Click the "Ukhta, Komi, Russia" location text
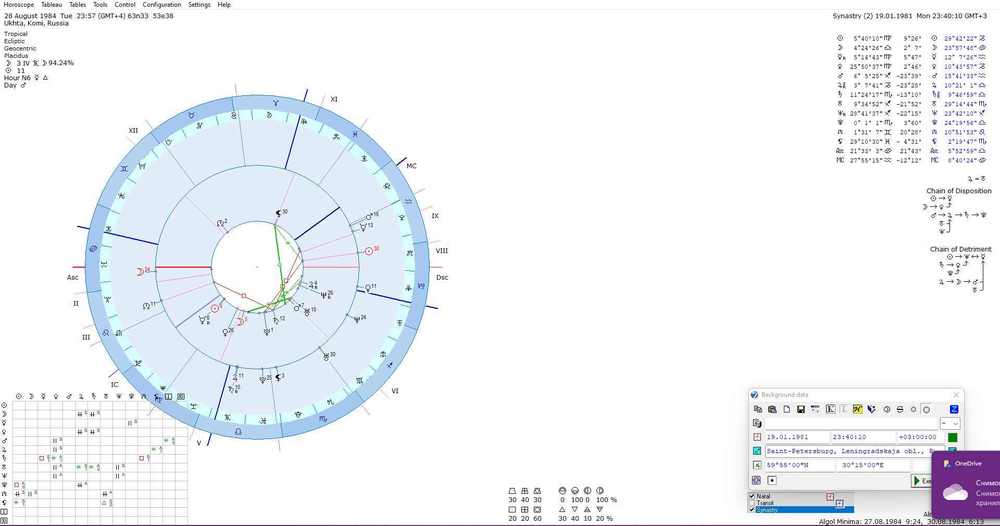The image size is (1000, 526). click(x=36, y=23)
